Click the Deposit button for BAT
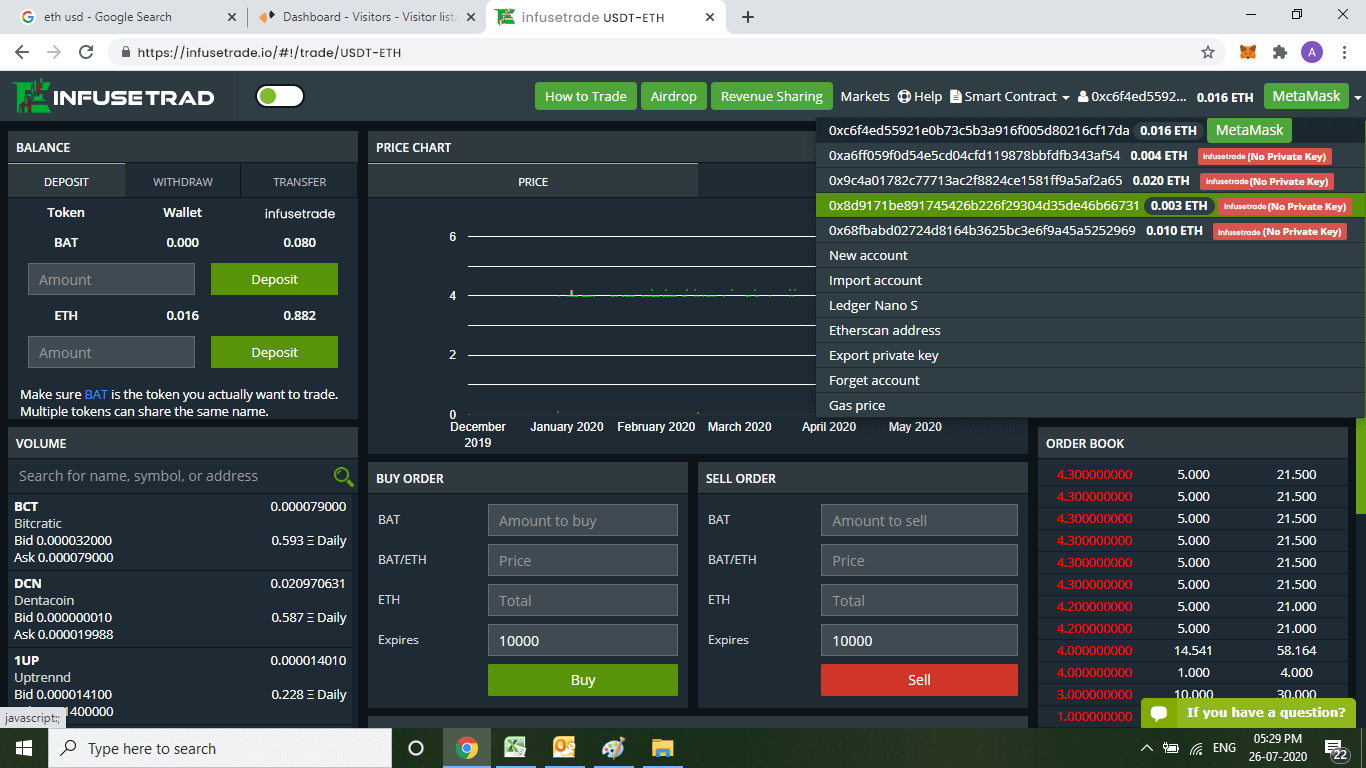 point(274,280)
